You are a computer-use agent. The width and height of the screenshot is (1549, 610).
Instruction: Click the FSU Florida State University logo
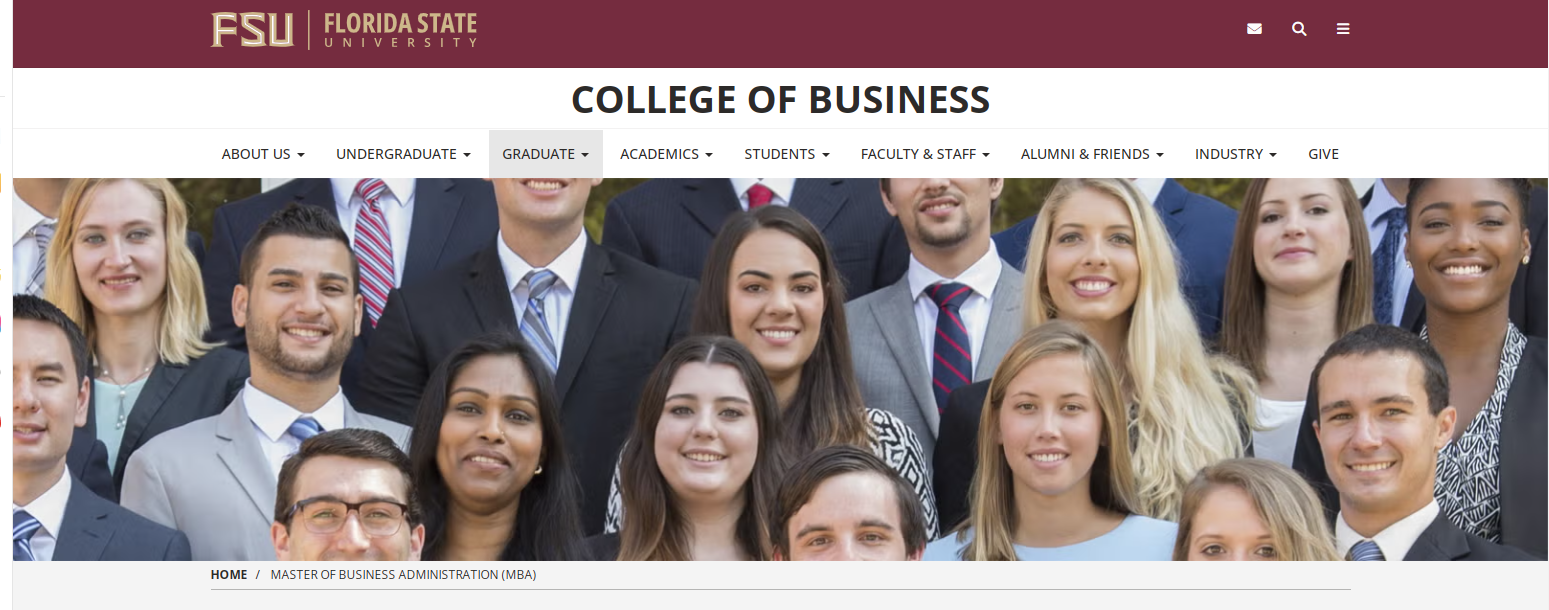pyautogui.click(x=344, y=30)
